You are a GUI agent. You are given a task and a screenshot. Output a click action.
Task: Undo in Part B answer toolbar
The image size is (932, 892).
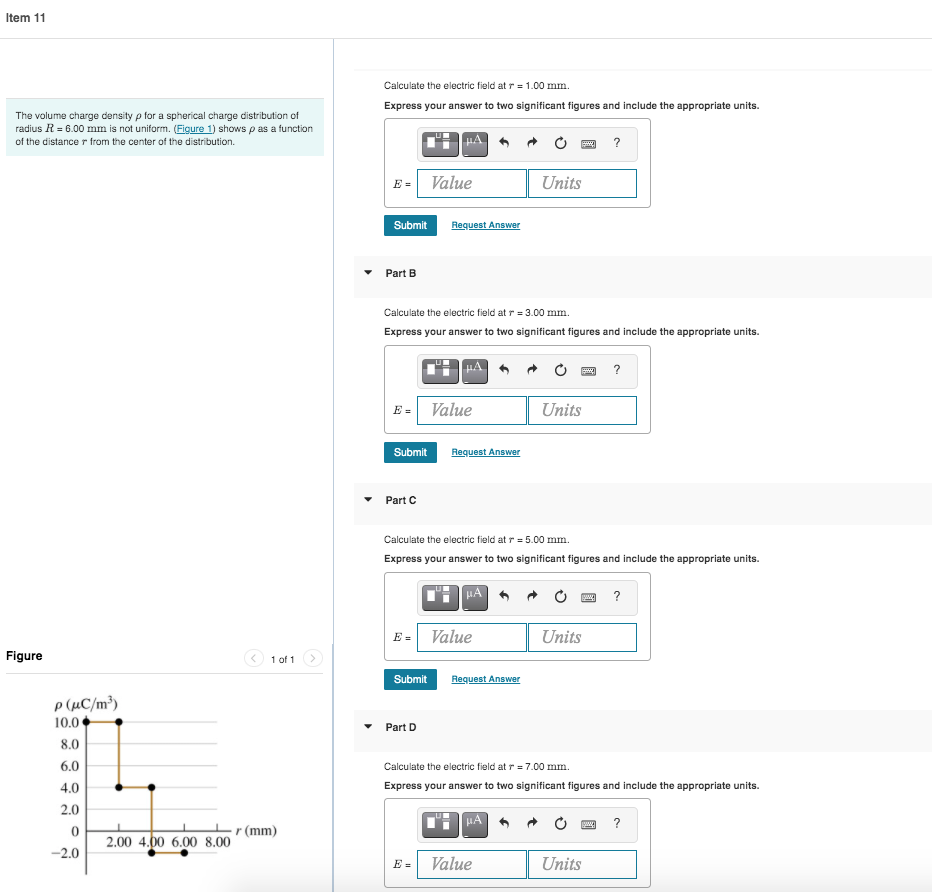504,370
